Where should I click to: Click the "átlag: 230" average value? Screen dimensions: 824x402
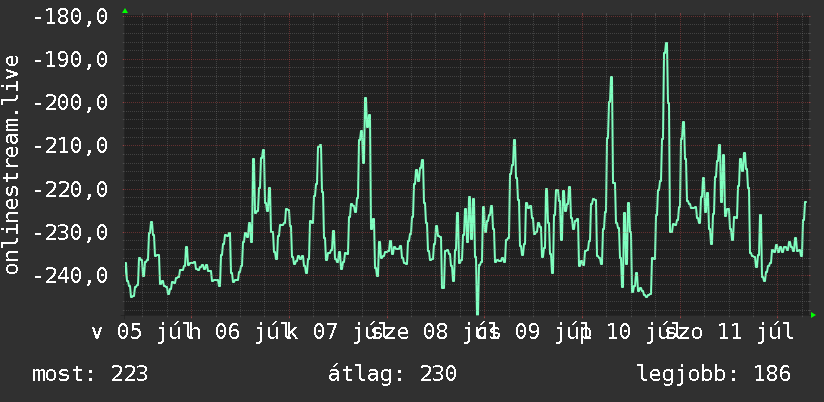392,374
